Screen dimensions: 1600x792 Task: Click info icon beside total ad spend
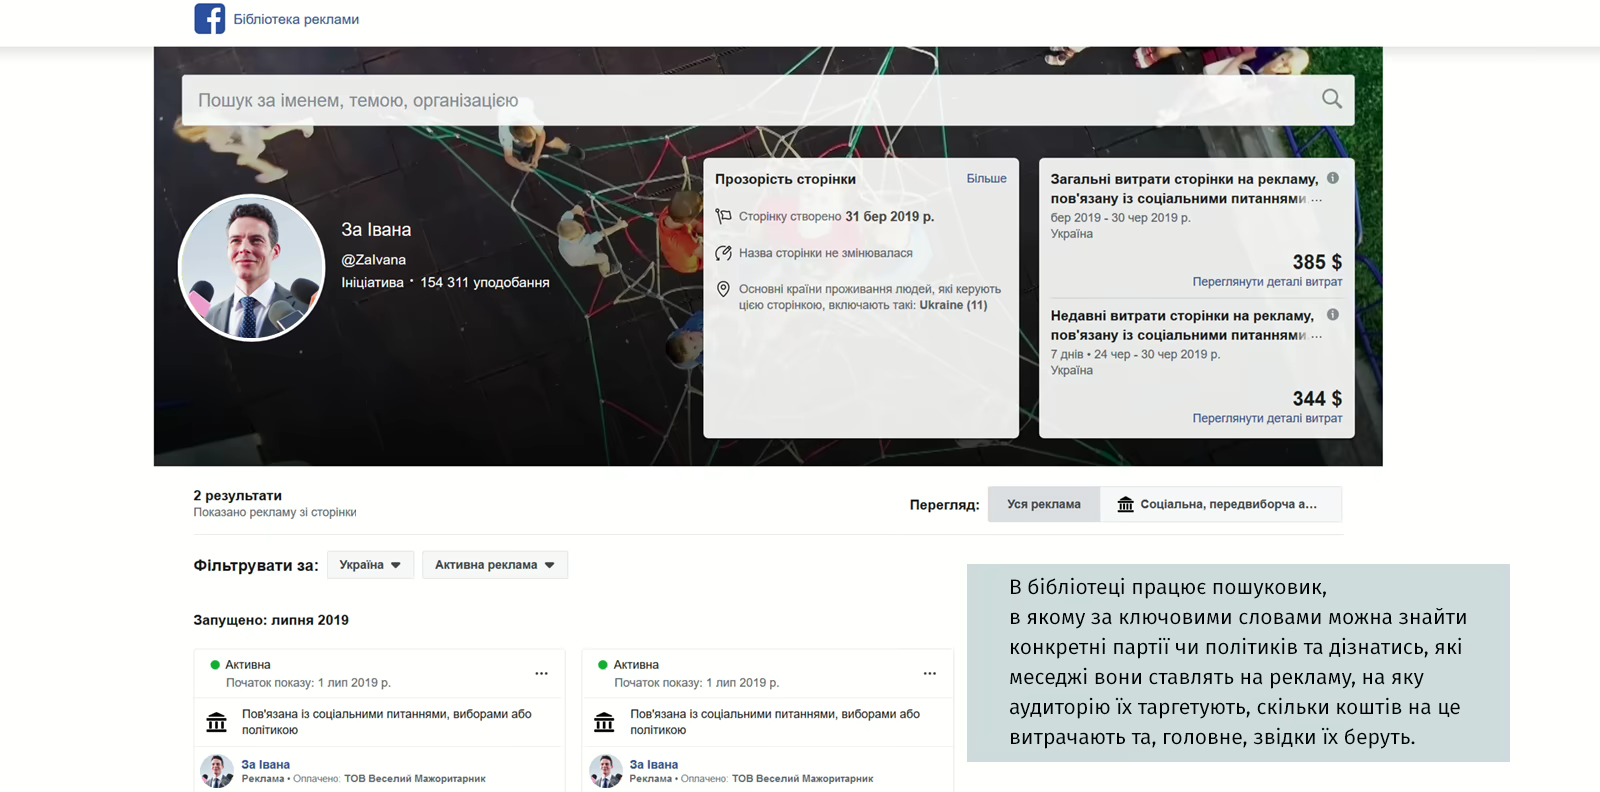point(1332,178)
